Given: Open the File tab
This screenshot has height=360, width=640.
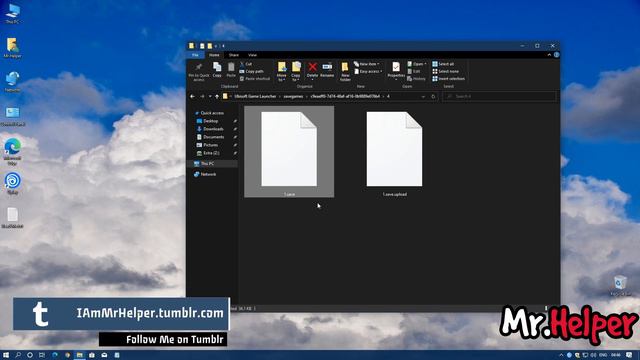Looking at the screenshot, I should (x=196, y=55).
